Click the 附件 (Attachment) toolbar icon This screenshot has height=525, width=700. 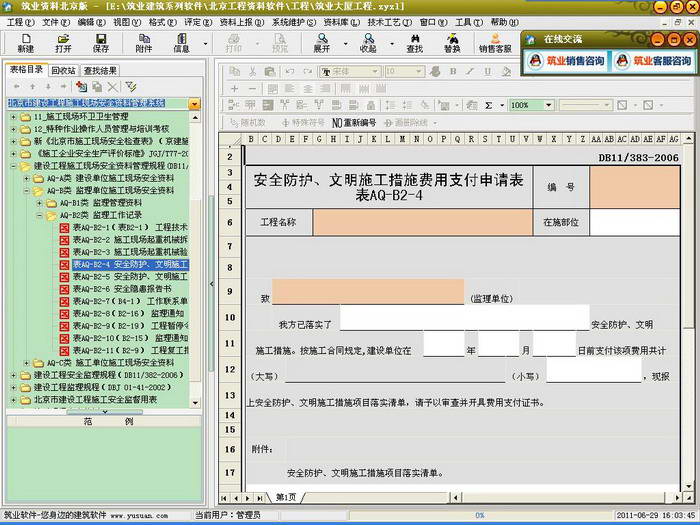[144, 43]
